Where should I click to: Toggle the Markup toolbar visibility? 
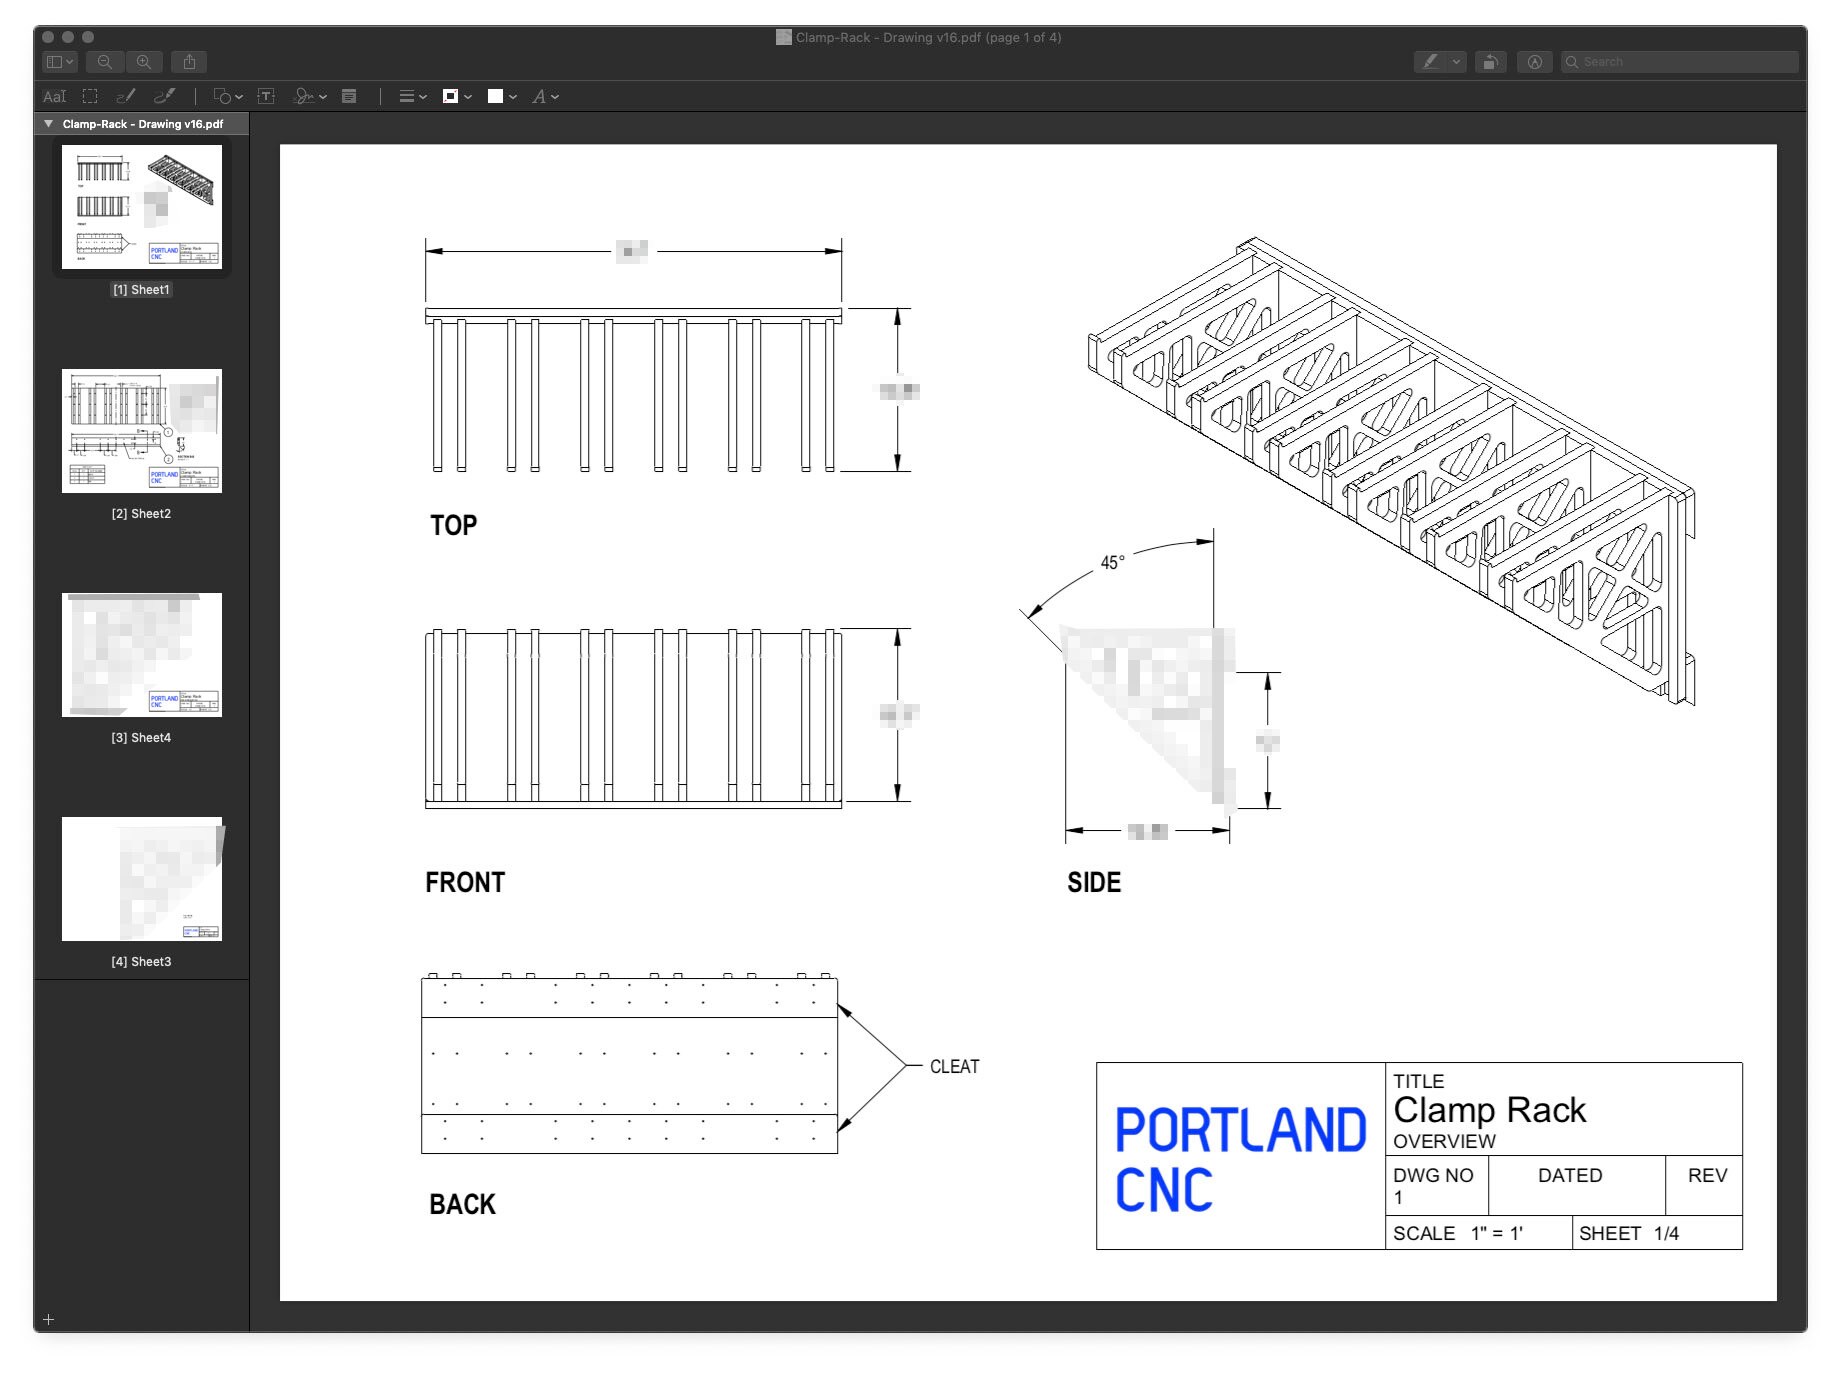click(1533, 61)
